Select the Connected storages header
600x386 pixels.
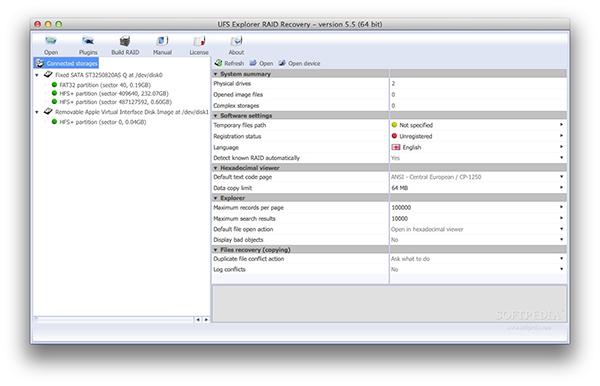tap(67, 63)
